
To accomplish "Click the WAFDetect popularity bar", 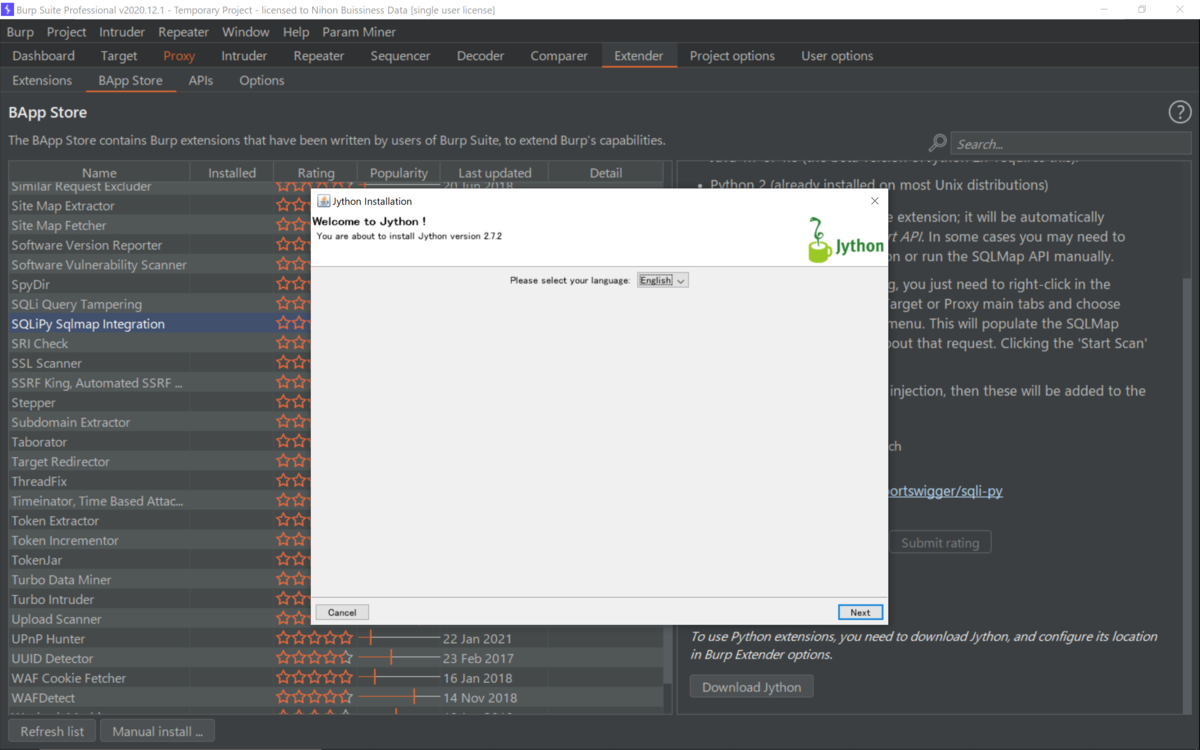I will click(399, 698).
